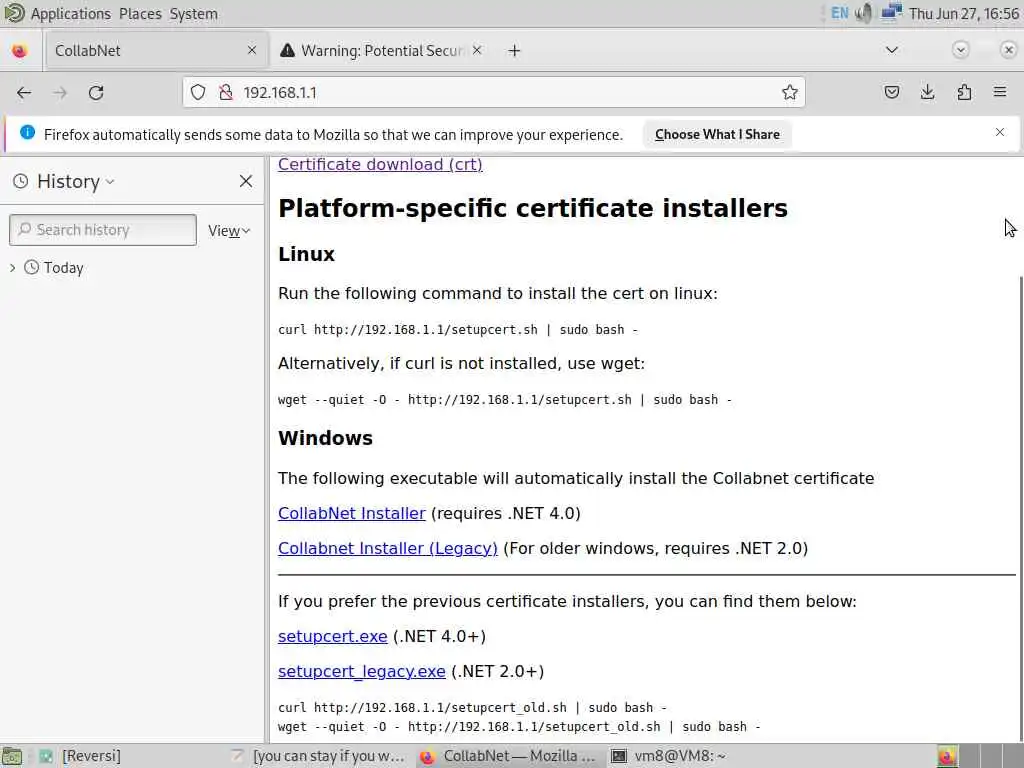Click the insecure connection padlock icon

pos(226,93)
